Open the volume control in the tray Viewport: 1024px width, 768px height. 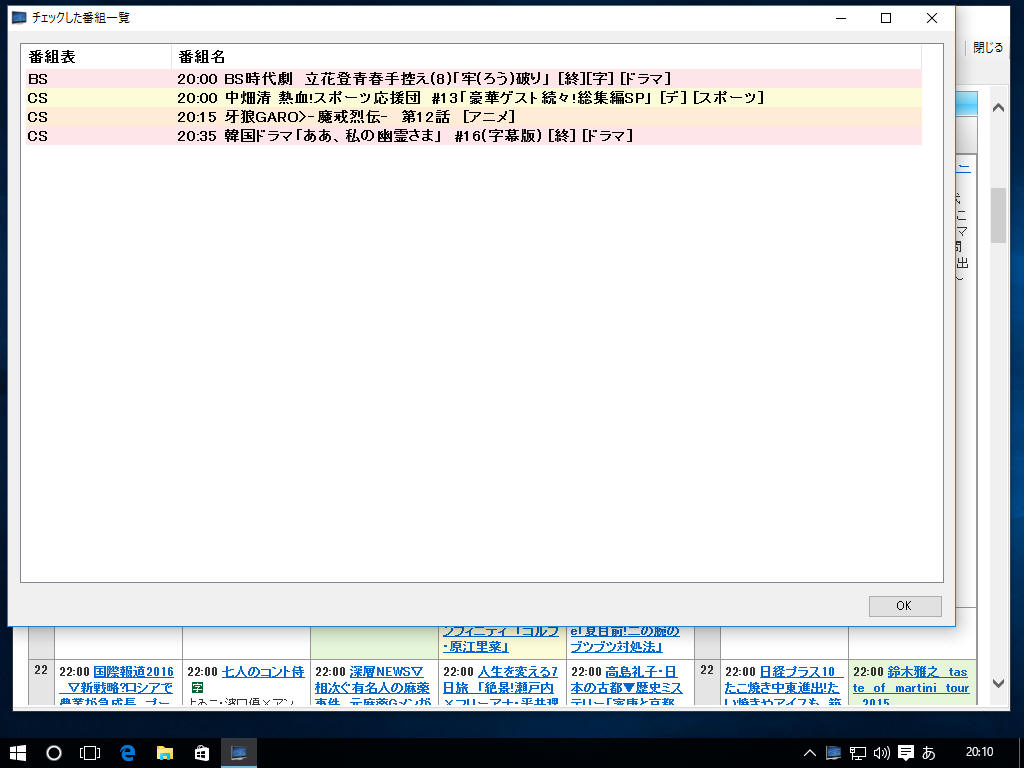(x=882, y=753)
